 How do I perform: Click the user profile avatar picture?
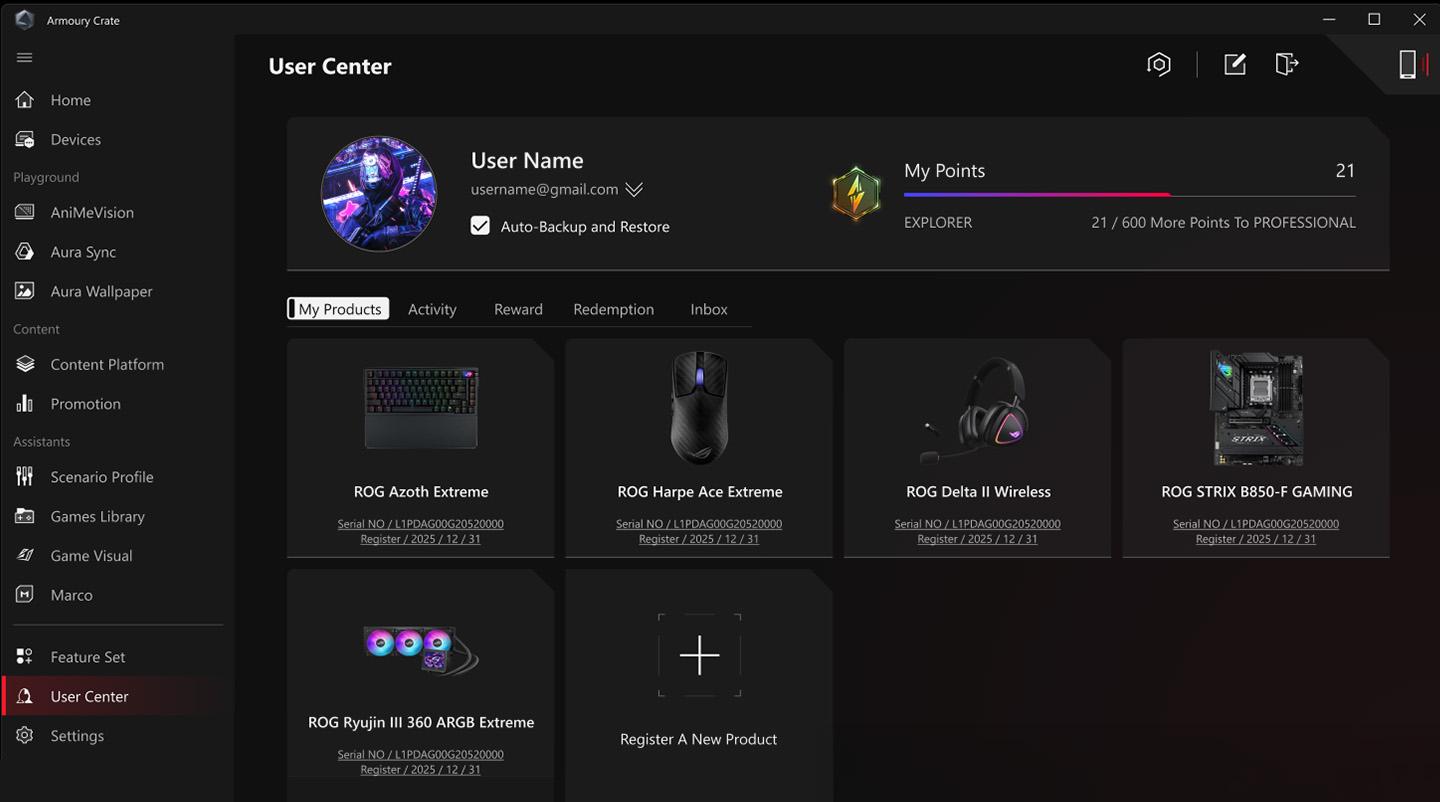pos(379,194)
